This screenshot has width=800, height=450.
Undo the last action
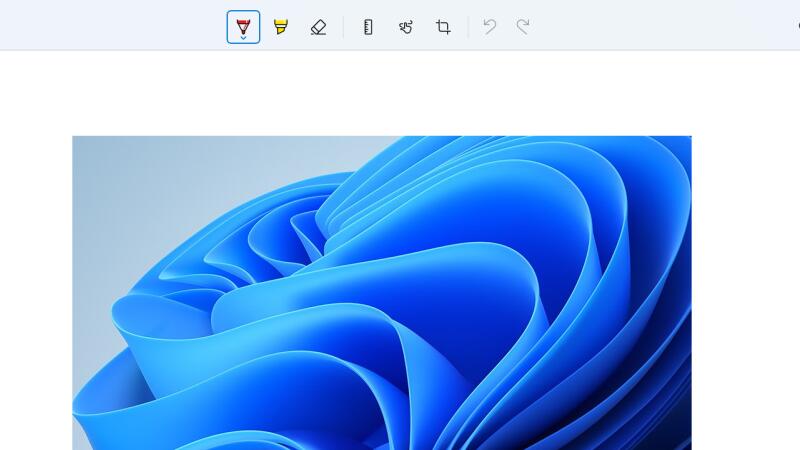[x=489, y=27]
